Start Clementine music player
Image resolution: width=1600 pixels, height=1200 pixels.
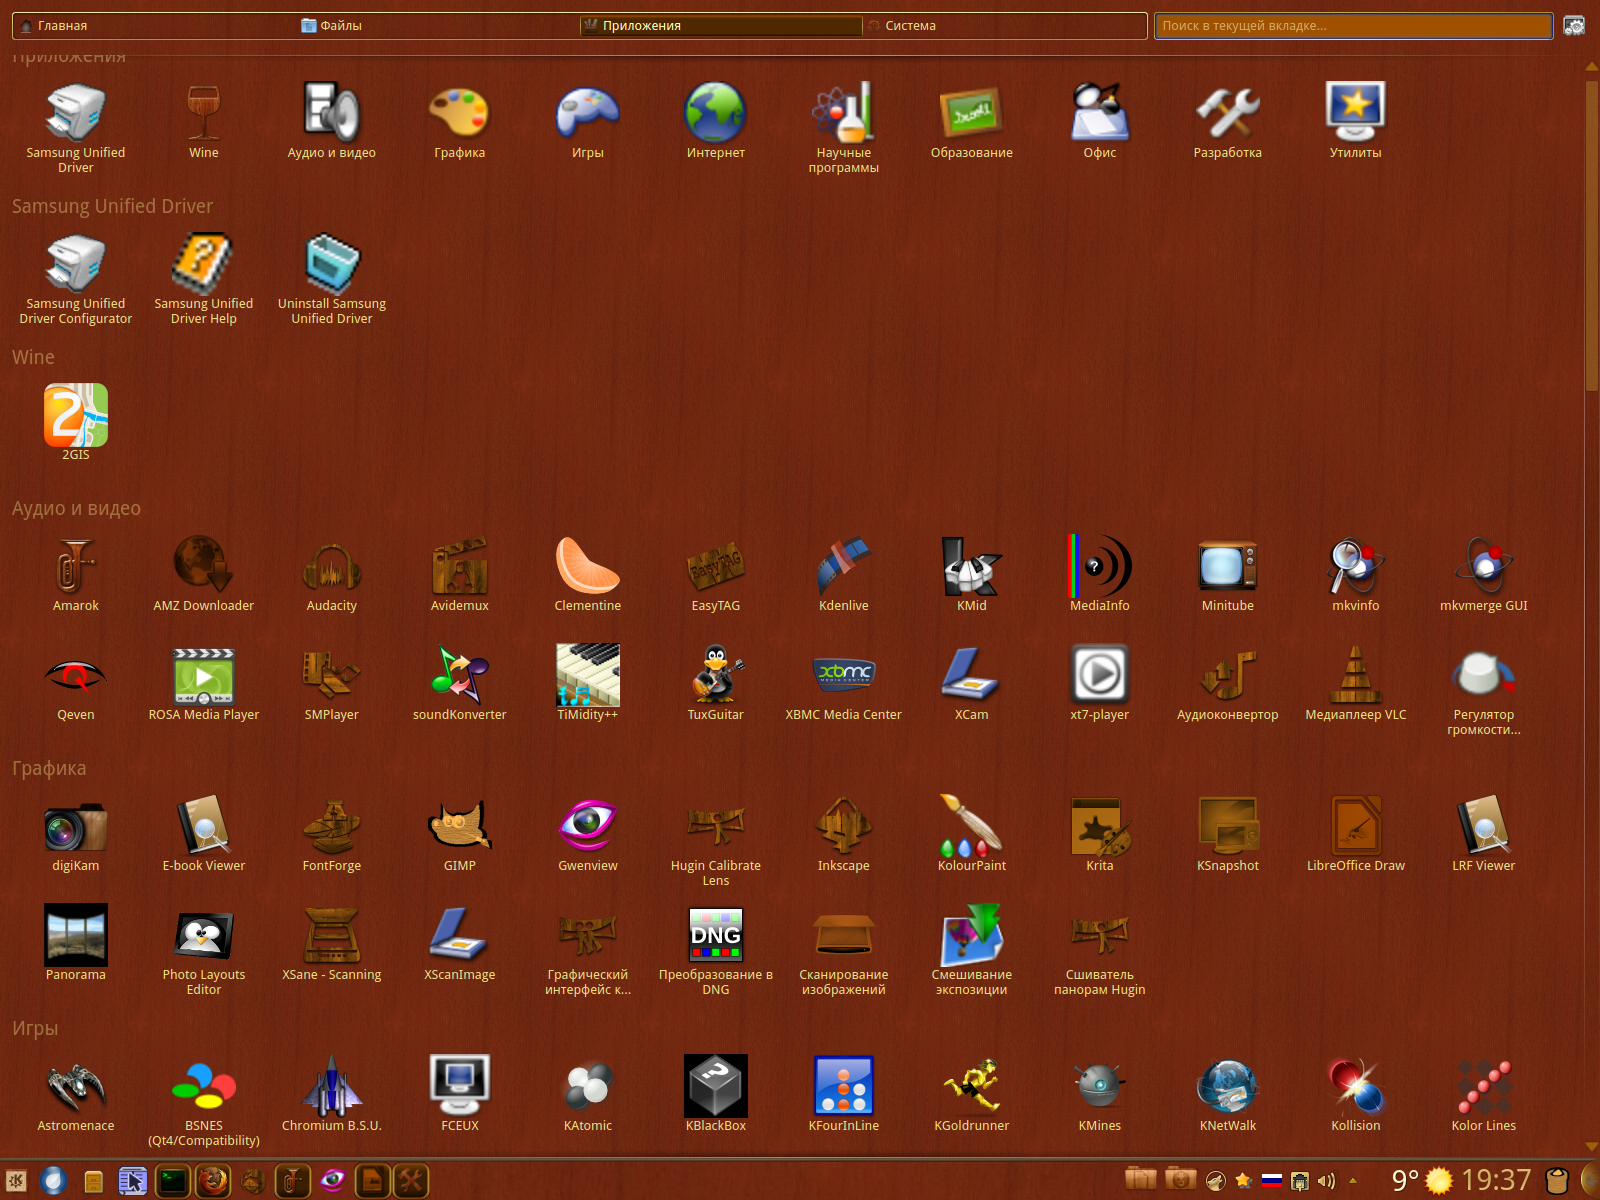pos(588,575)
